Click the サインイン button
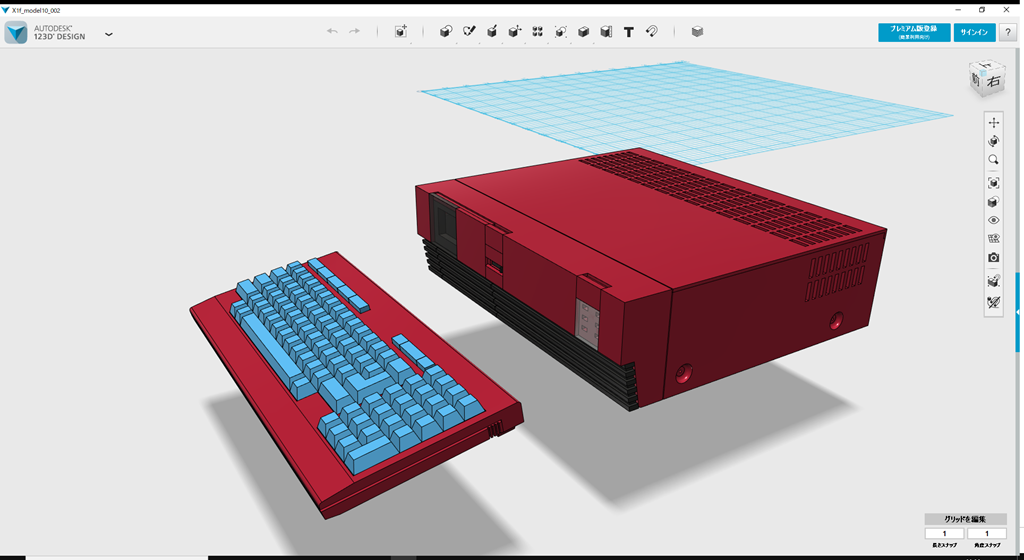Screen dimensions: 1024x560 click(974, 32)
